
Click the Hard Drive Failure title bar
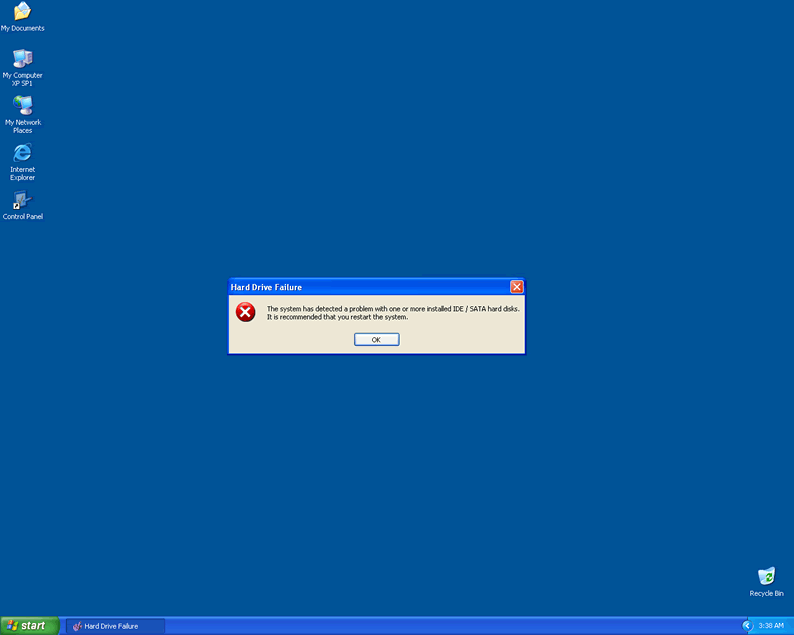(x=360, y=287)
